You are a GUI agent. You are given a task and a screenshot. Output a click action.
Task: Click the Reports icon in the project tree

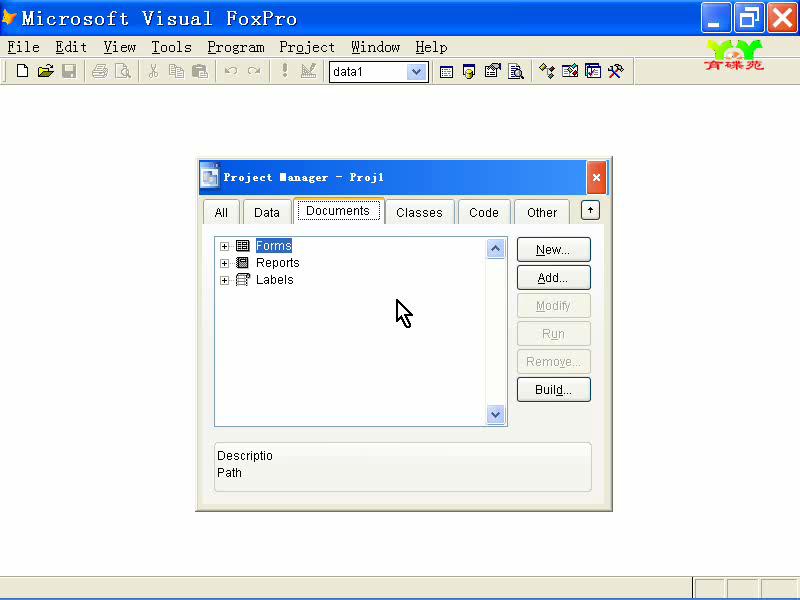[x=243, y=263]
